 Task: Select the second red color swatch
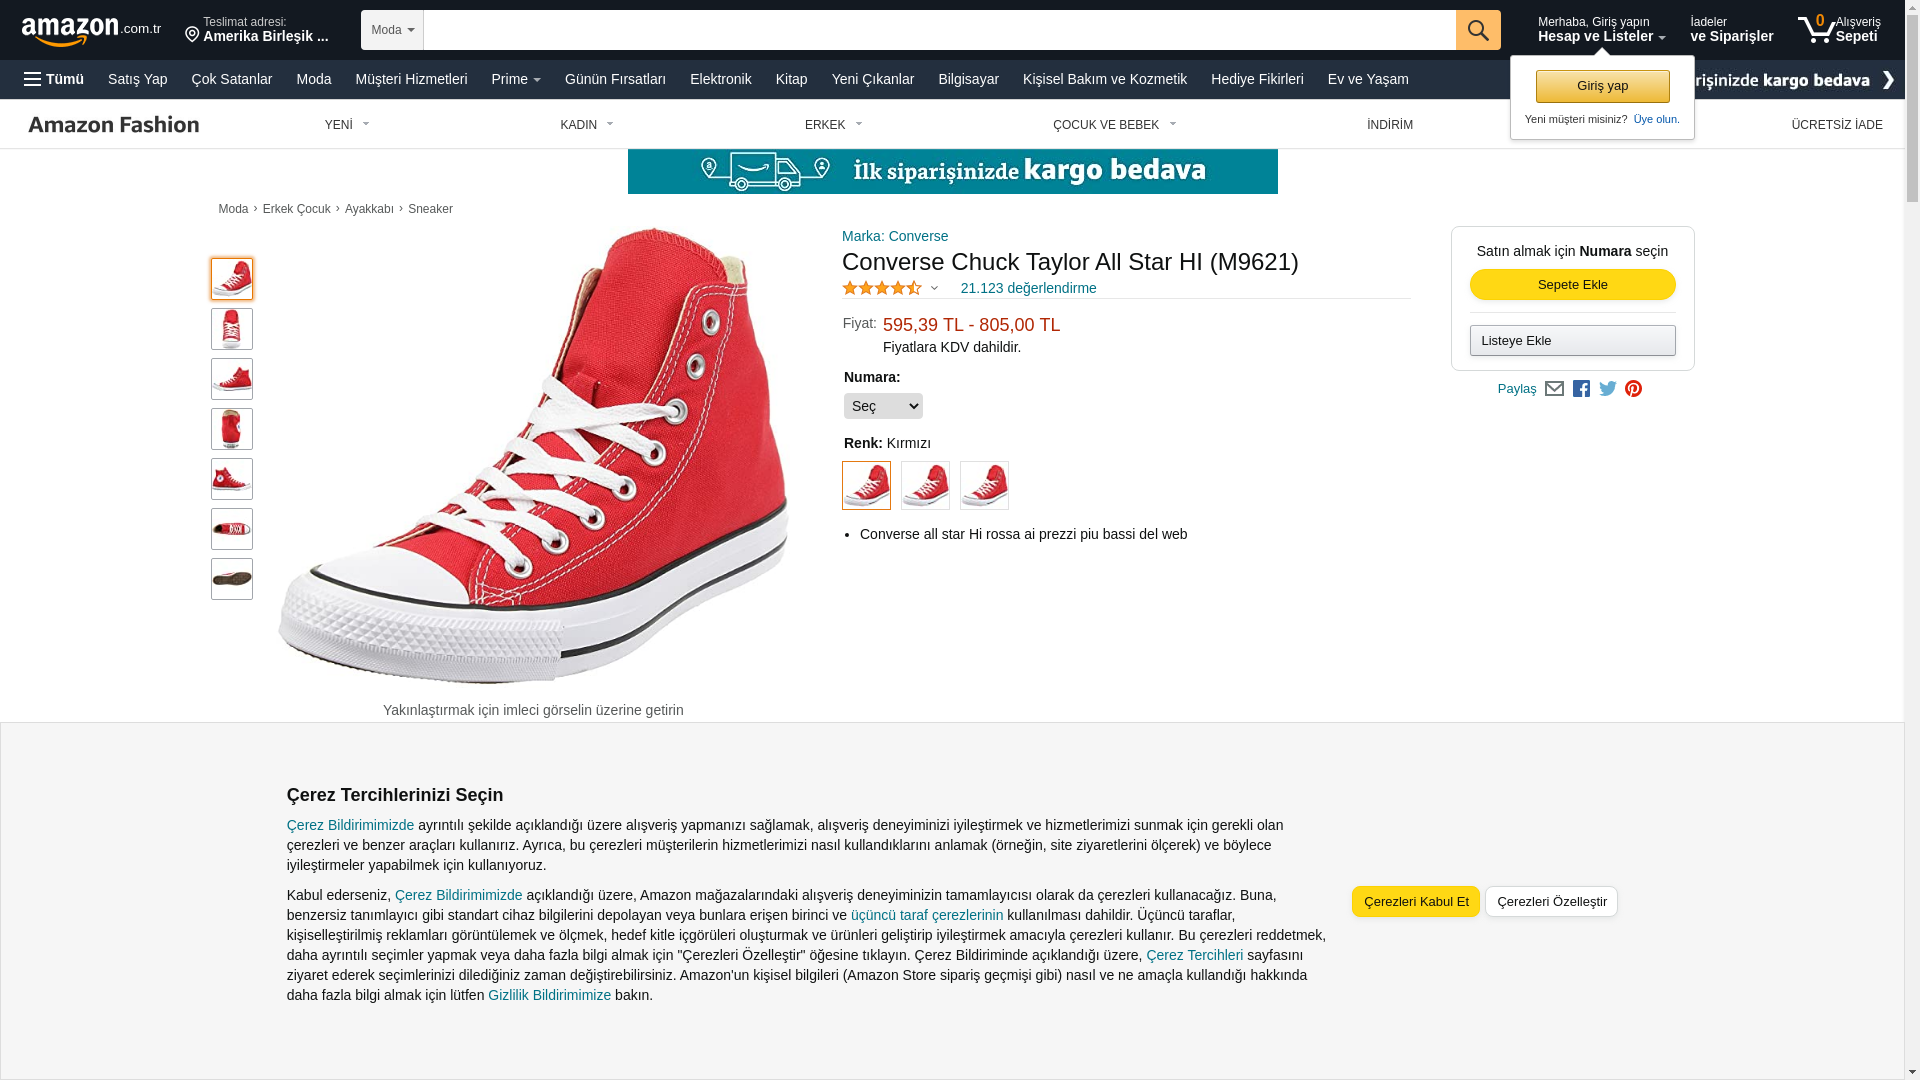point(925,485)
